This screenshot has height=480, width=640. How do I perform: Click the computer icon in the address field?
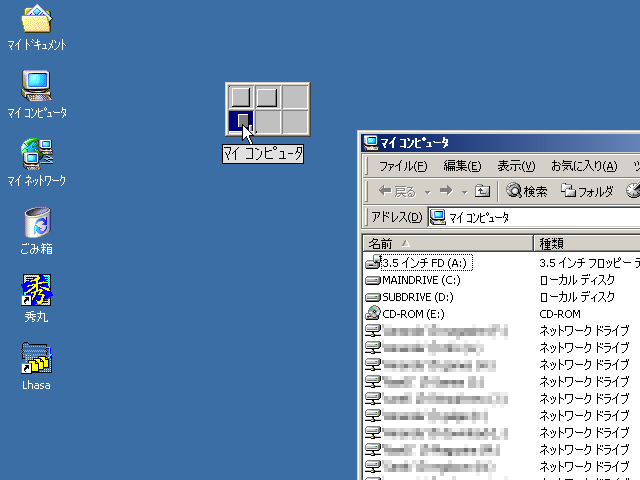coord(438,217)
